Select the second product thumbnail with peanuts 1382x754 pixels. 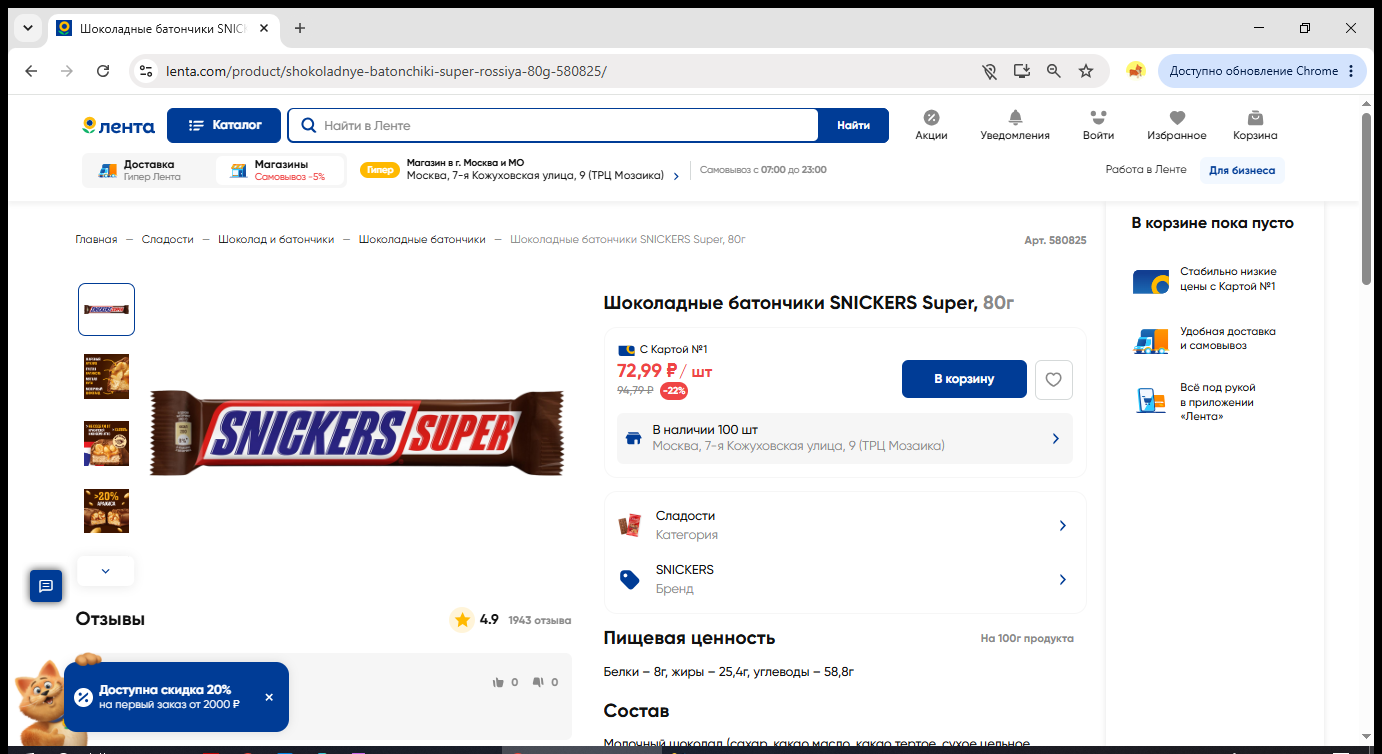(x=106, y=376)
